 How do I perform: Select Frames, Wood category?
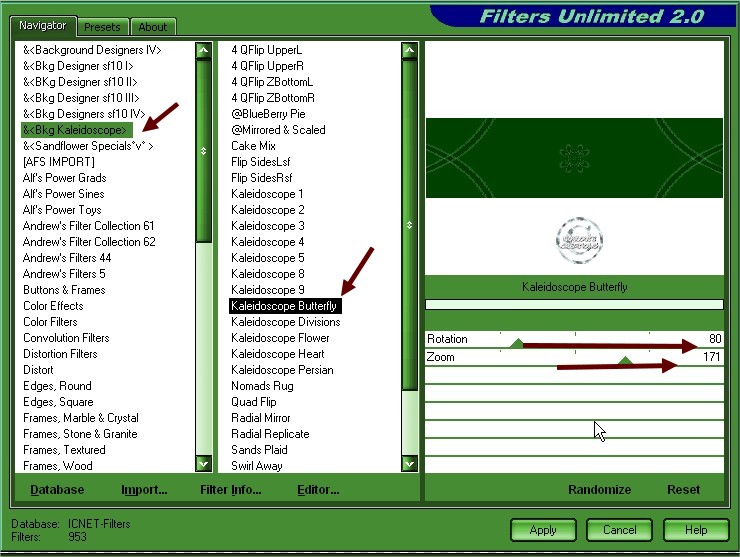point(58,466)
